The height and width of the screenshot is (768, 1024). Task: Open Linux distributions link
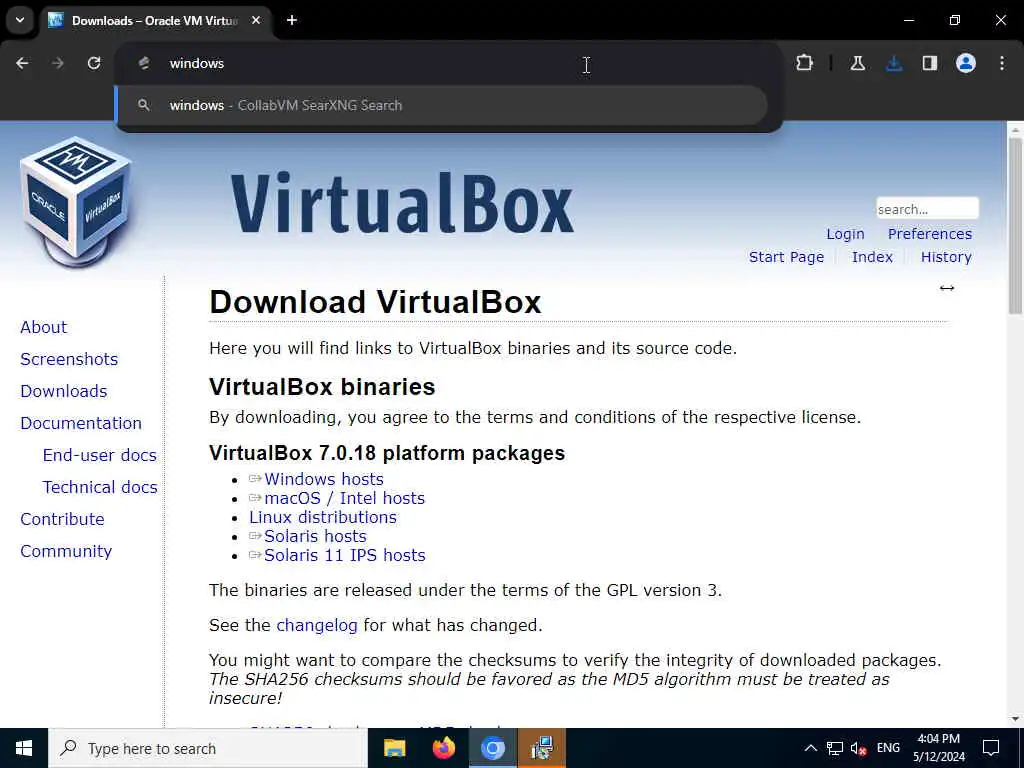323,517
